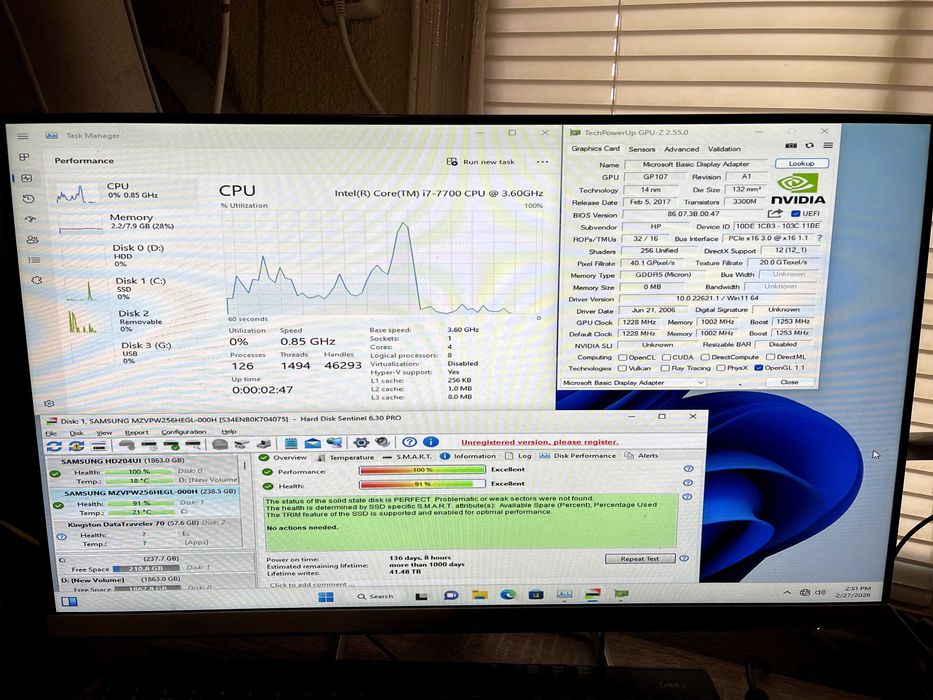Click Bus Interface question mark in GPU-Z
This screenshot has height=700, width=933.
click(x=819, y=238)
